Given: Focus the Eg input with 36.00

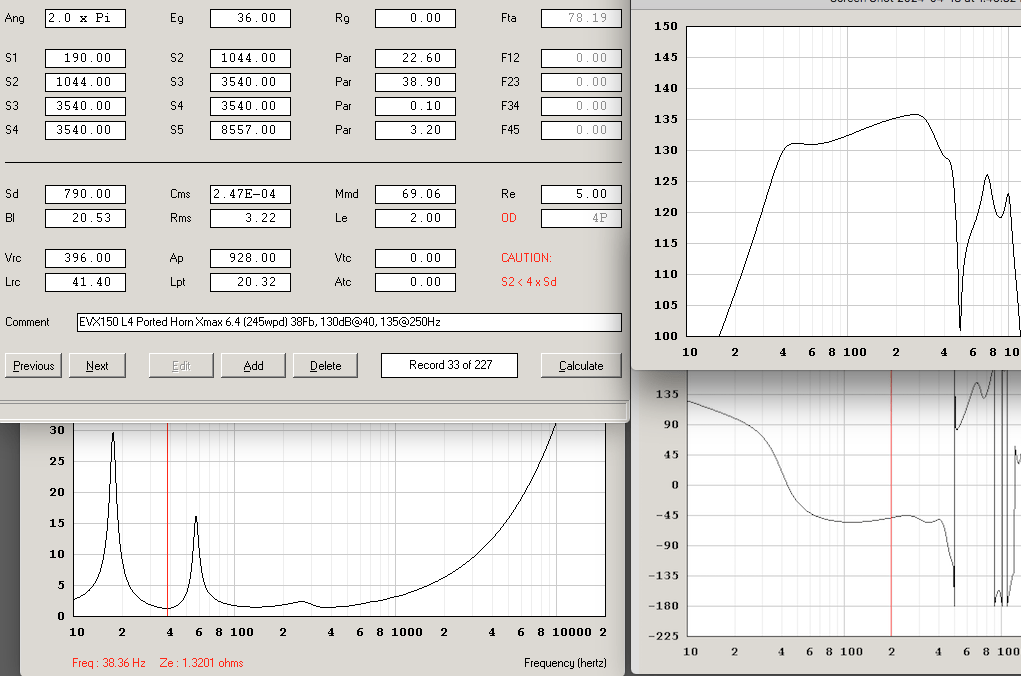Looking at the screenshot, I should 250,18.
